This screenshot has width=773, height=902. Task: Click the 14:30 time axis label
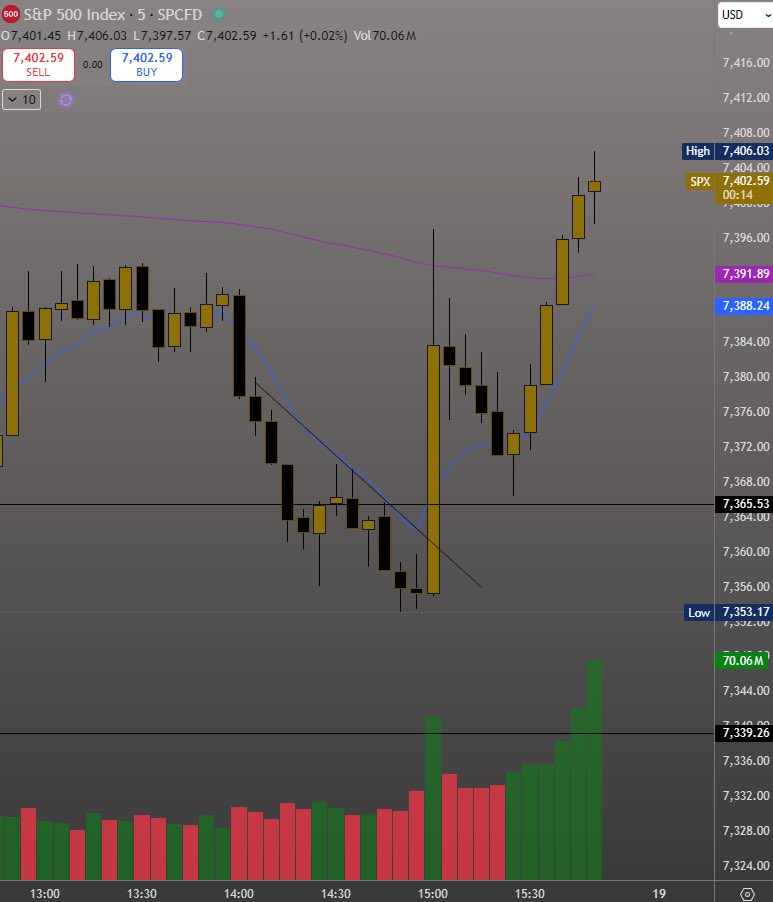[336, 893]
